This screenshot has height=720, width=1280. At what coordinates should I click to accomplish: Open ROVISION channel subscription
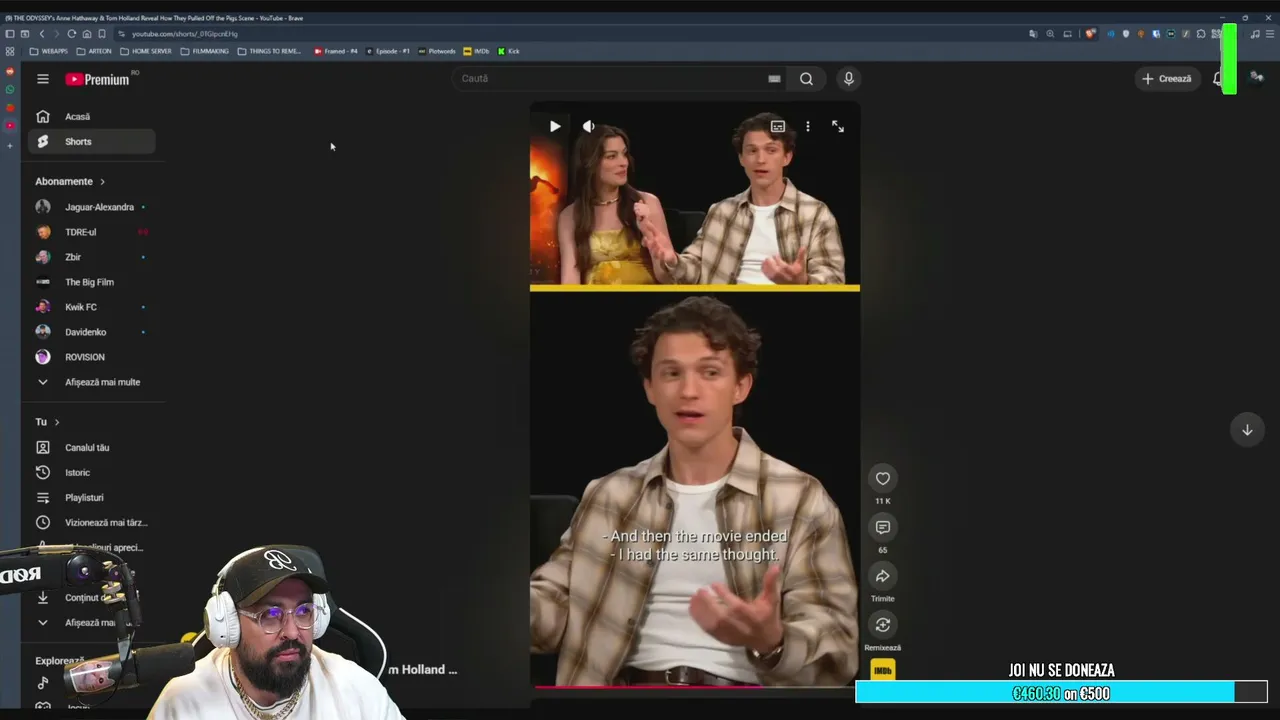[x=91, y=357]
